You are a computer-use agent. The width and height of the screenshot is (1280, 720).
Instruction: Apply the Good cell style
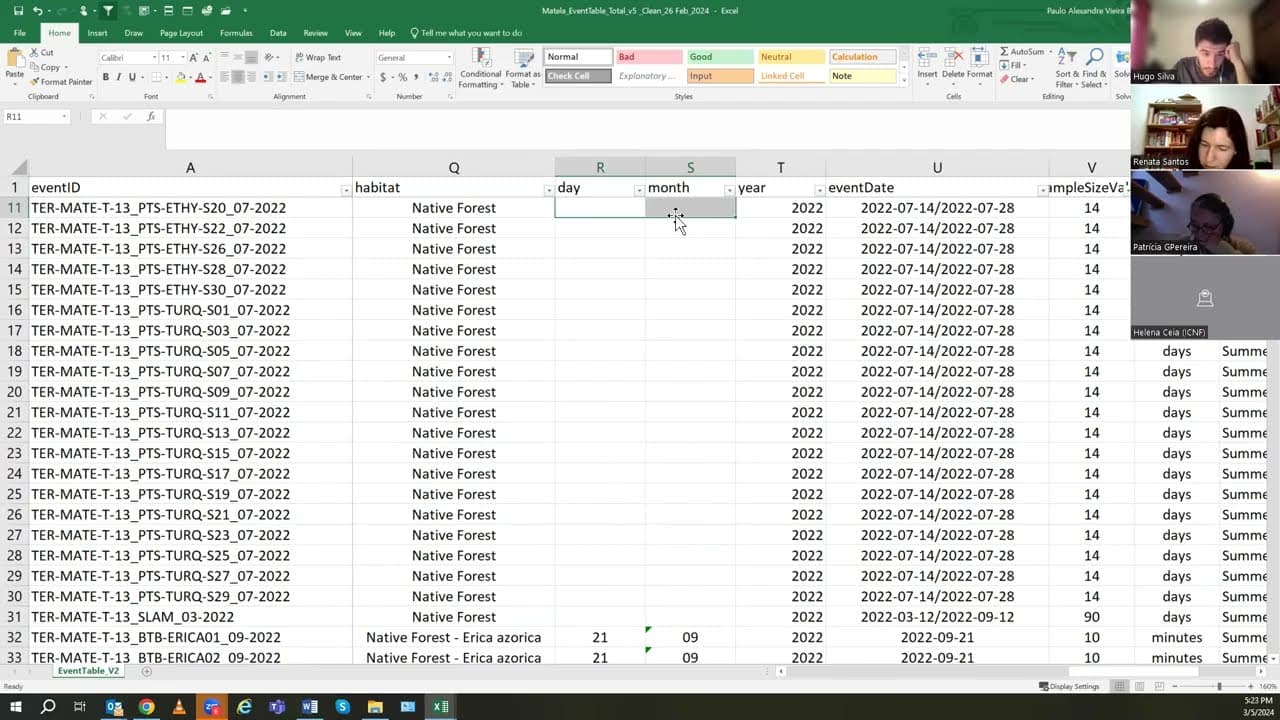(720, 57)
